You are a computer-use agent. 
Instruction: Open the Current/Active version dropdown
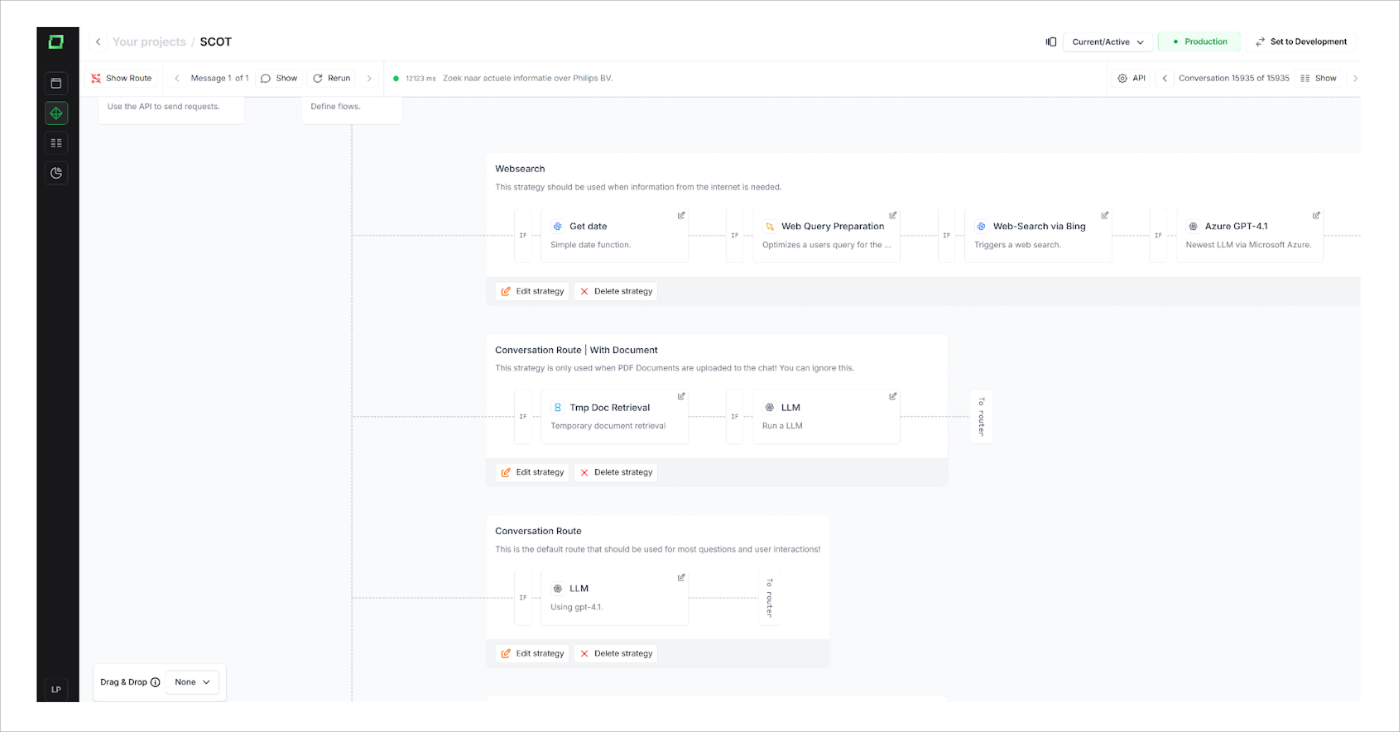point(1108,42)
